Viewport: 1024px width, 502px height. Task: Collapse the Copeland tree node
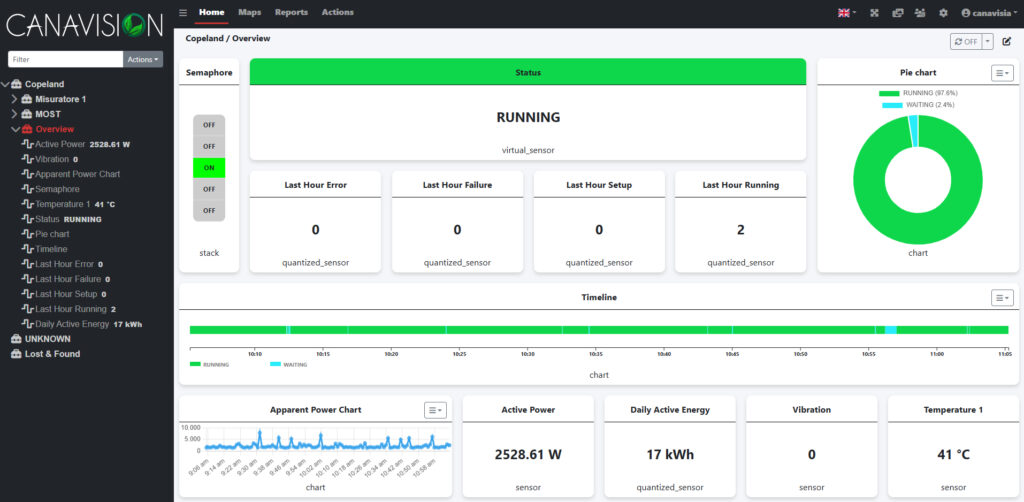5,84
